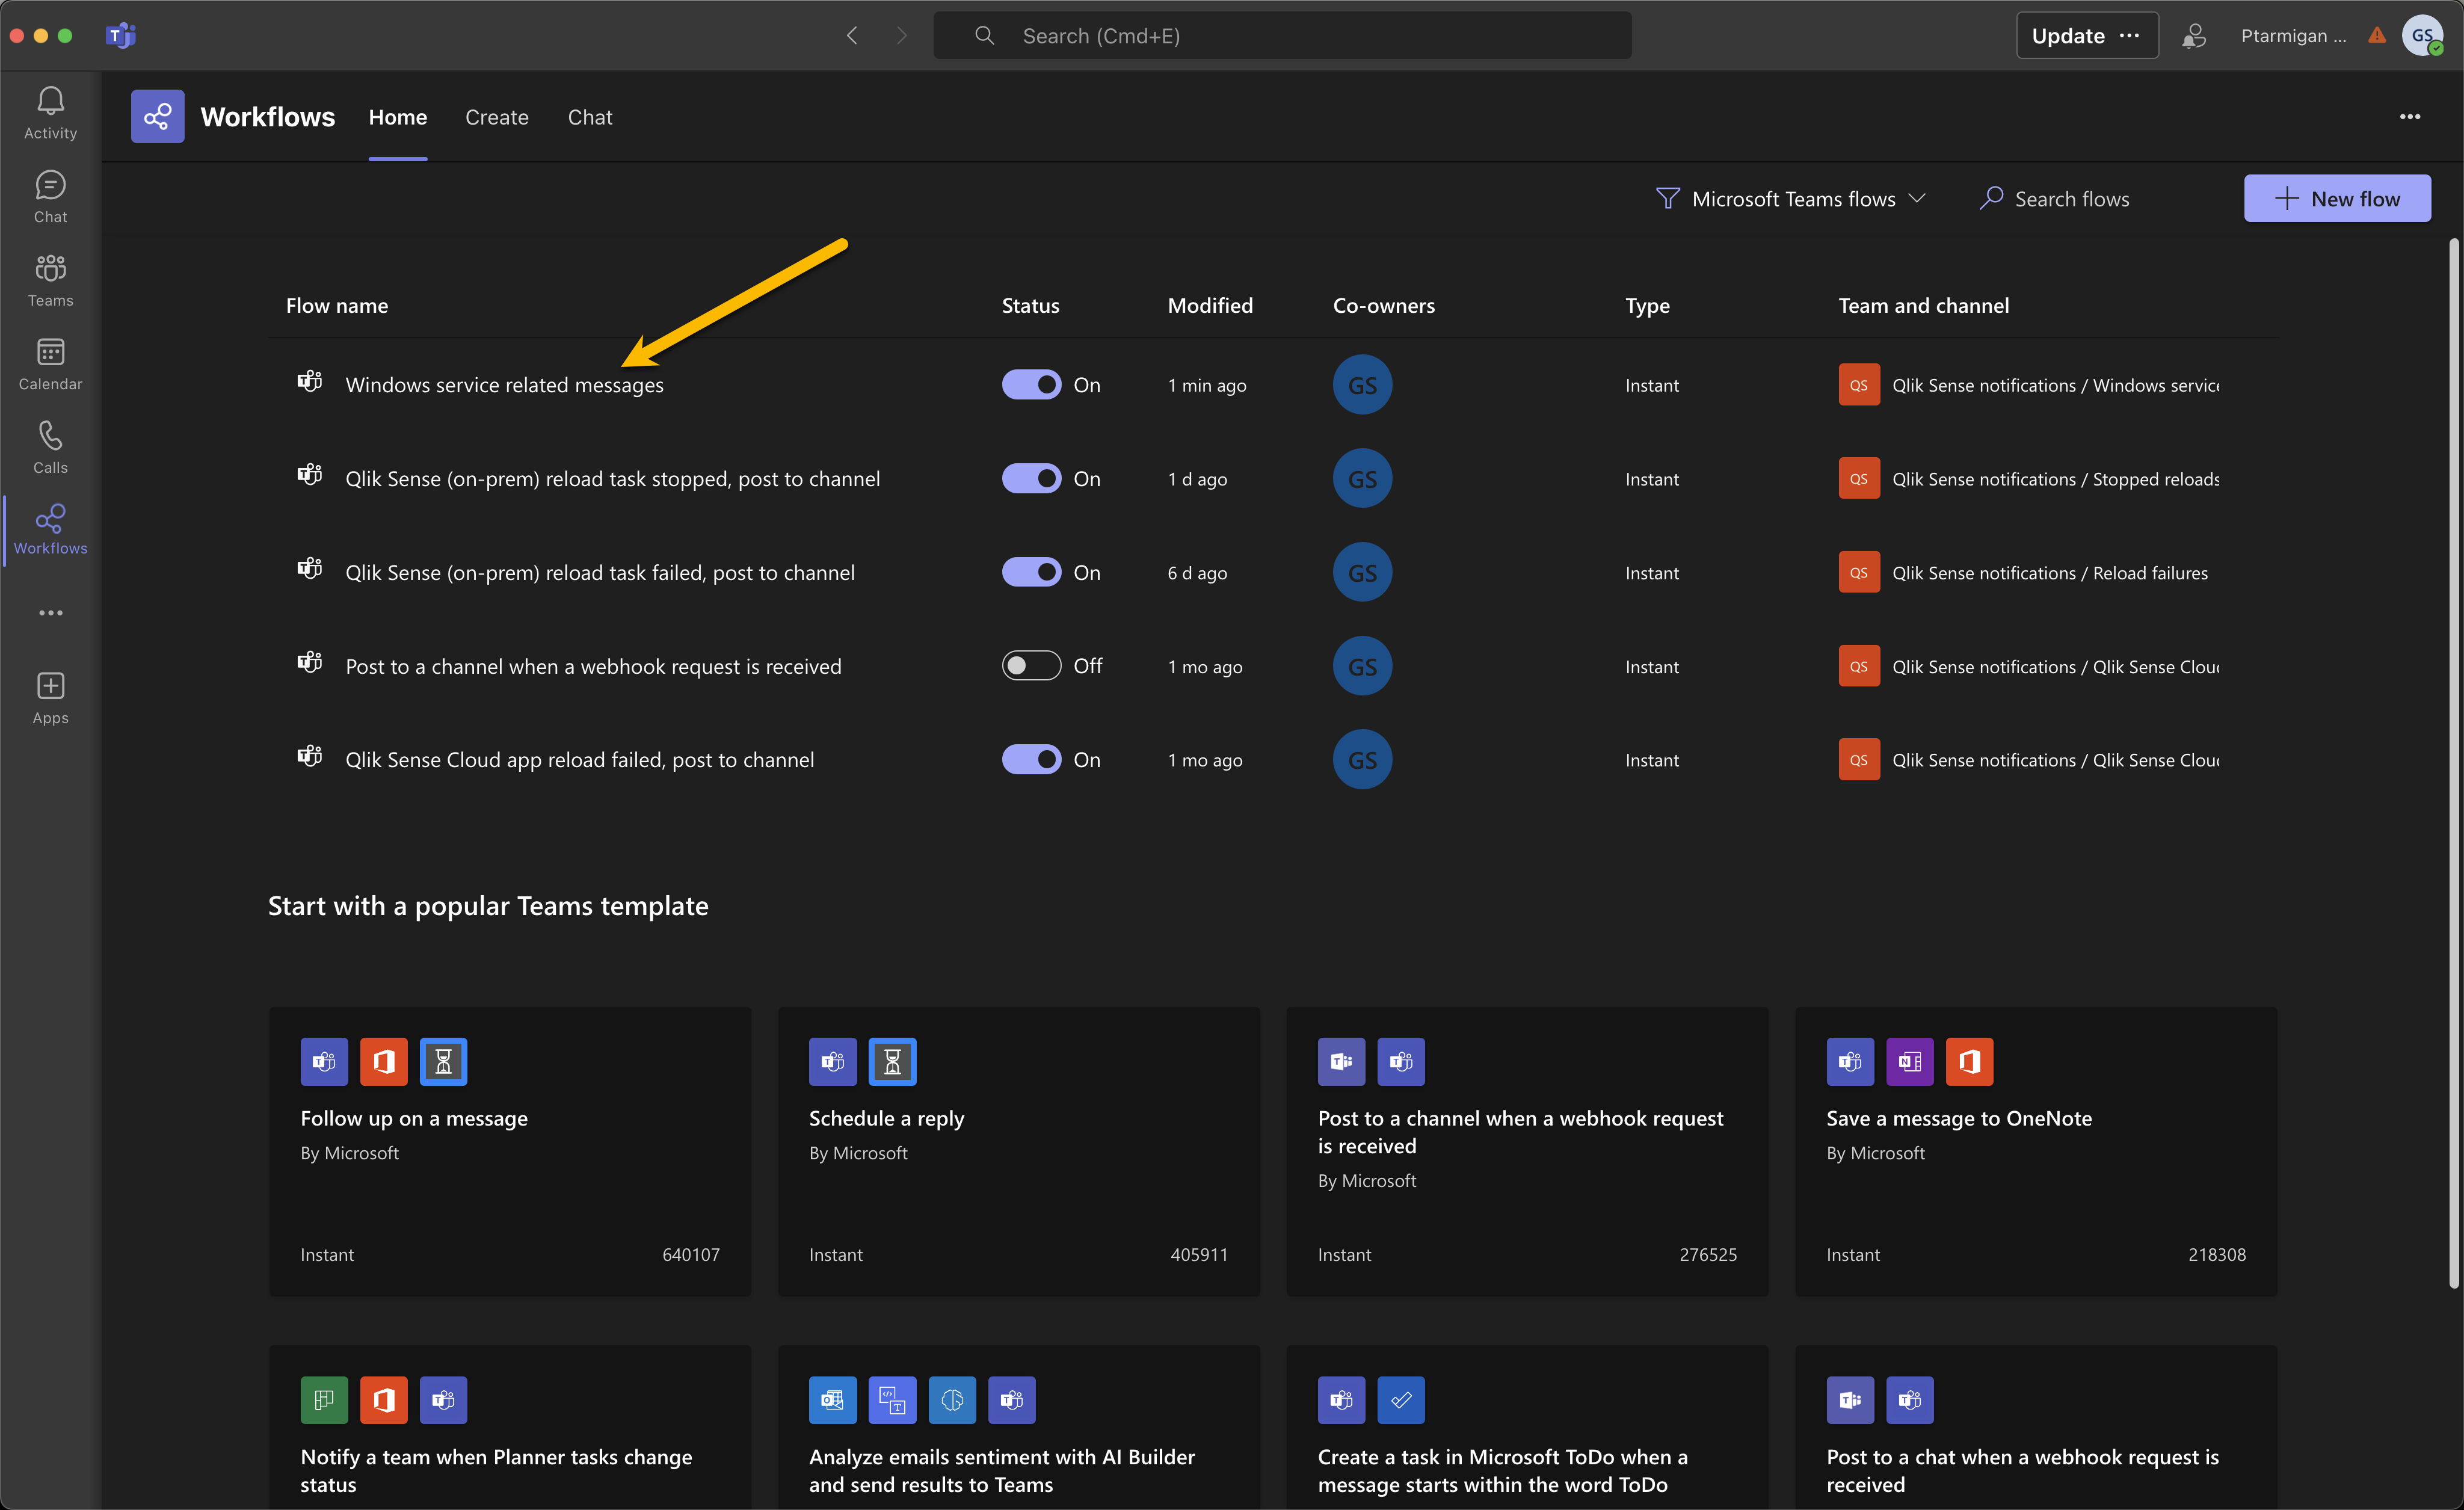This screenshot has width=2464, height=1510.
Task: Click the New flow button
Action: [x=2339, y=197]
